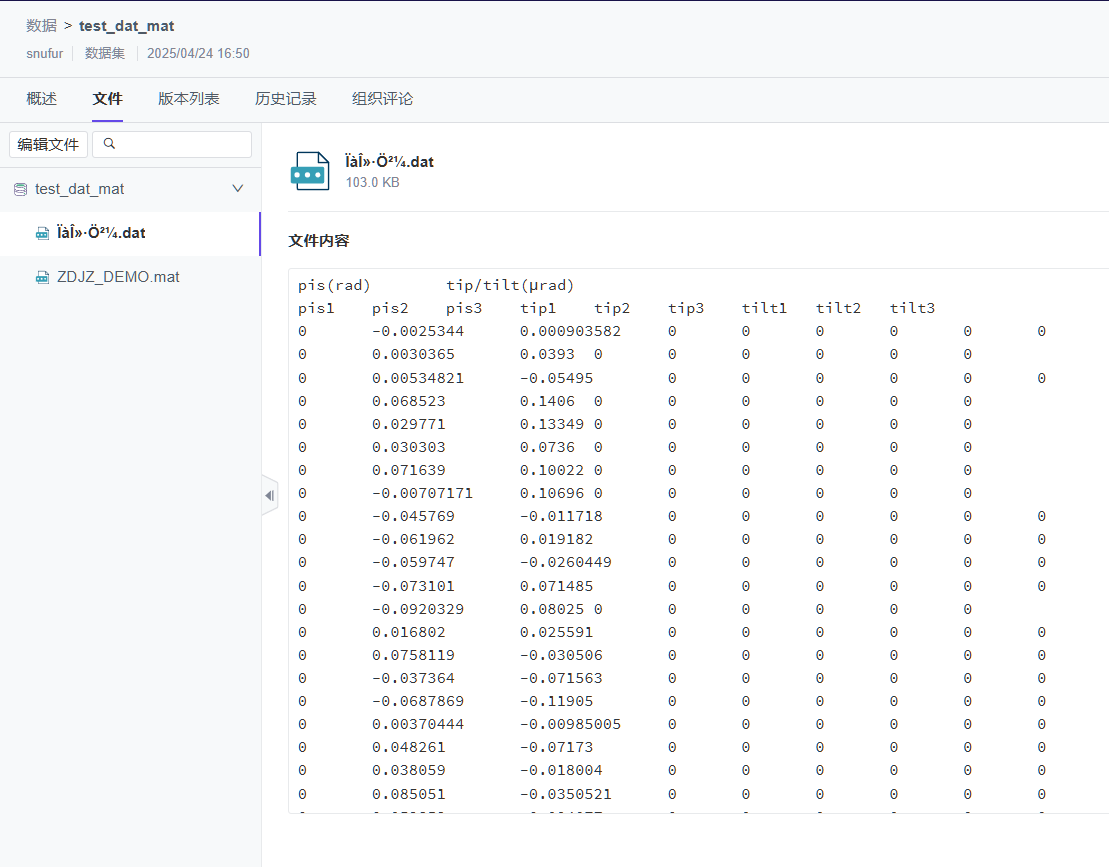The image size is (1109, 867).
Task: Open the 组织评论 tab
Action: pyautogui.click(x=383, y=99)
